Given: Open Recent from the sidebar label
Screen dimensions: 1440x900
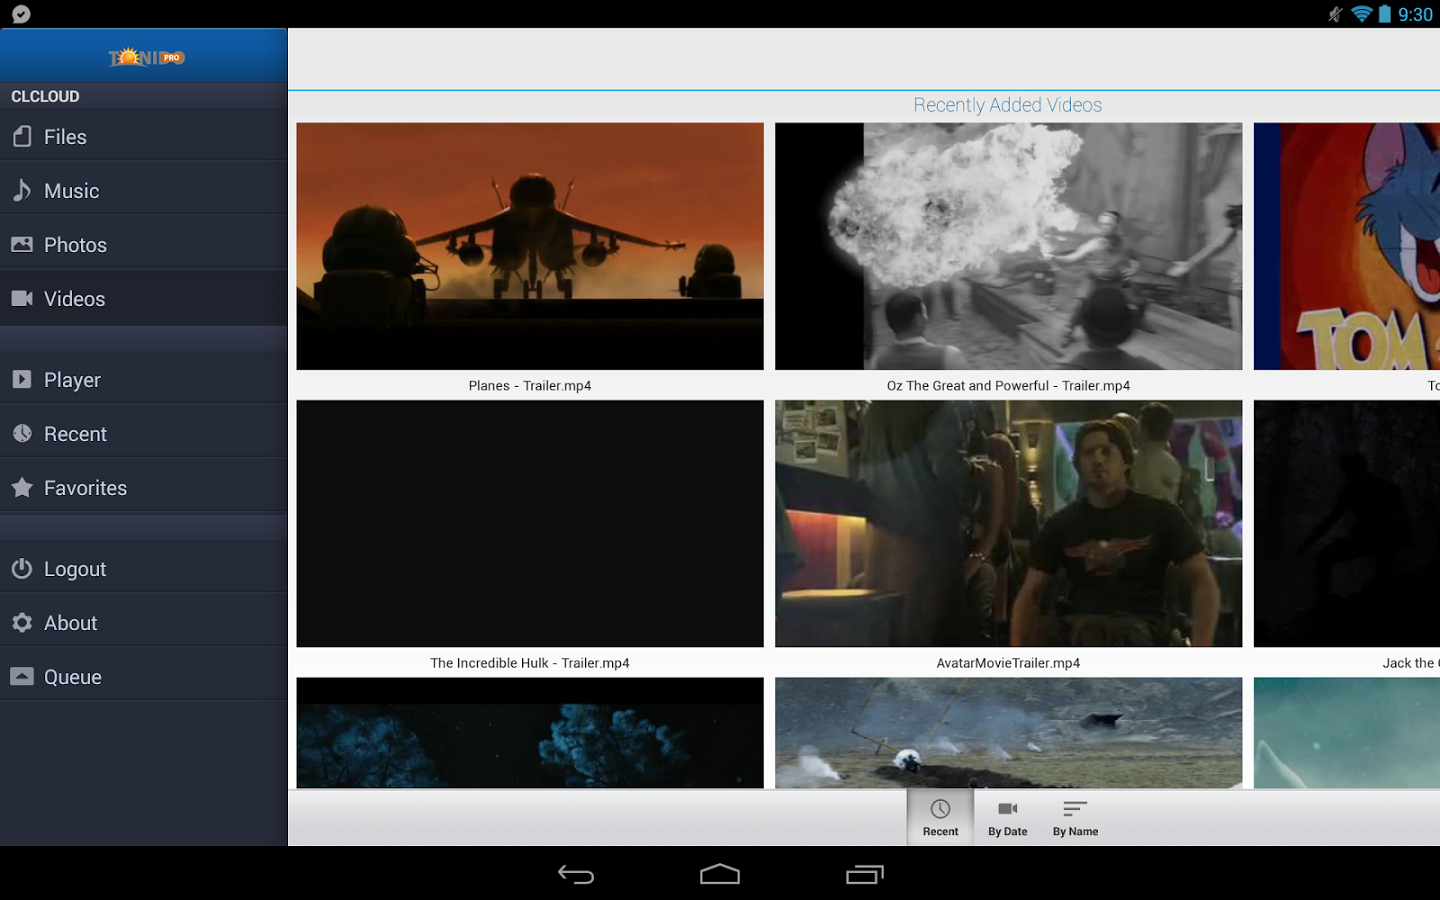Looking at the screenshot, I should (x=75, y=434).
